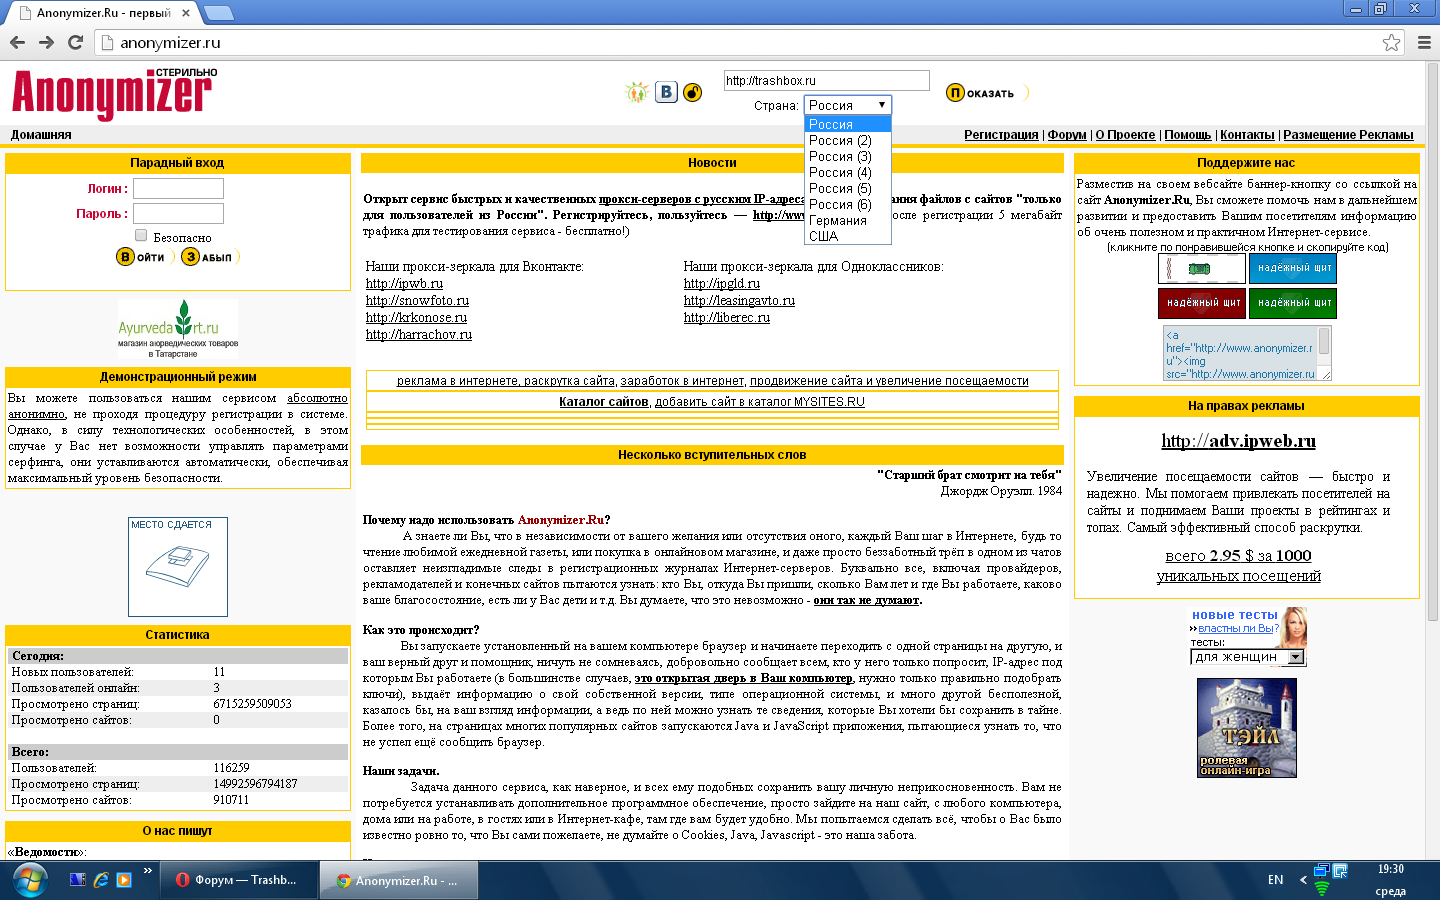Click the Anonymizer logo
The width and height of the screenshot is (1440, 900).
coord(114,93)
